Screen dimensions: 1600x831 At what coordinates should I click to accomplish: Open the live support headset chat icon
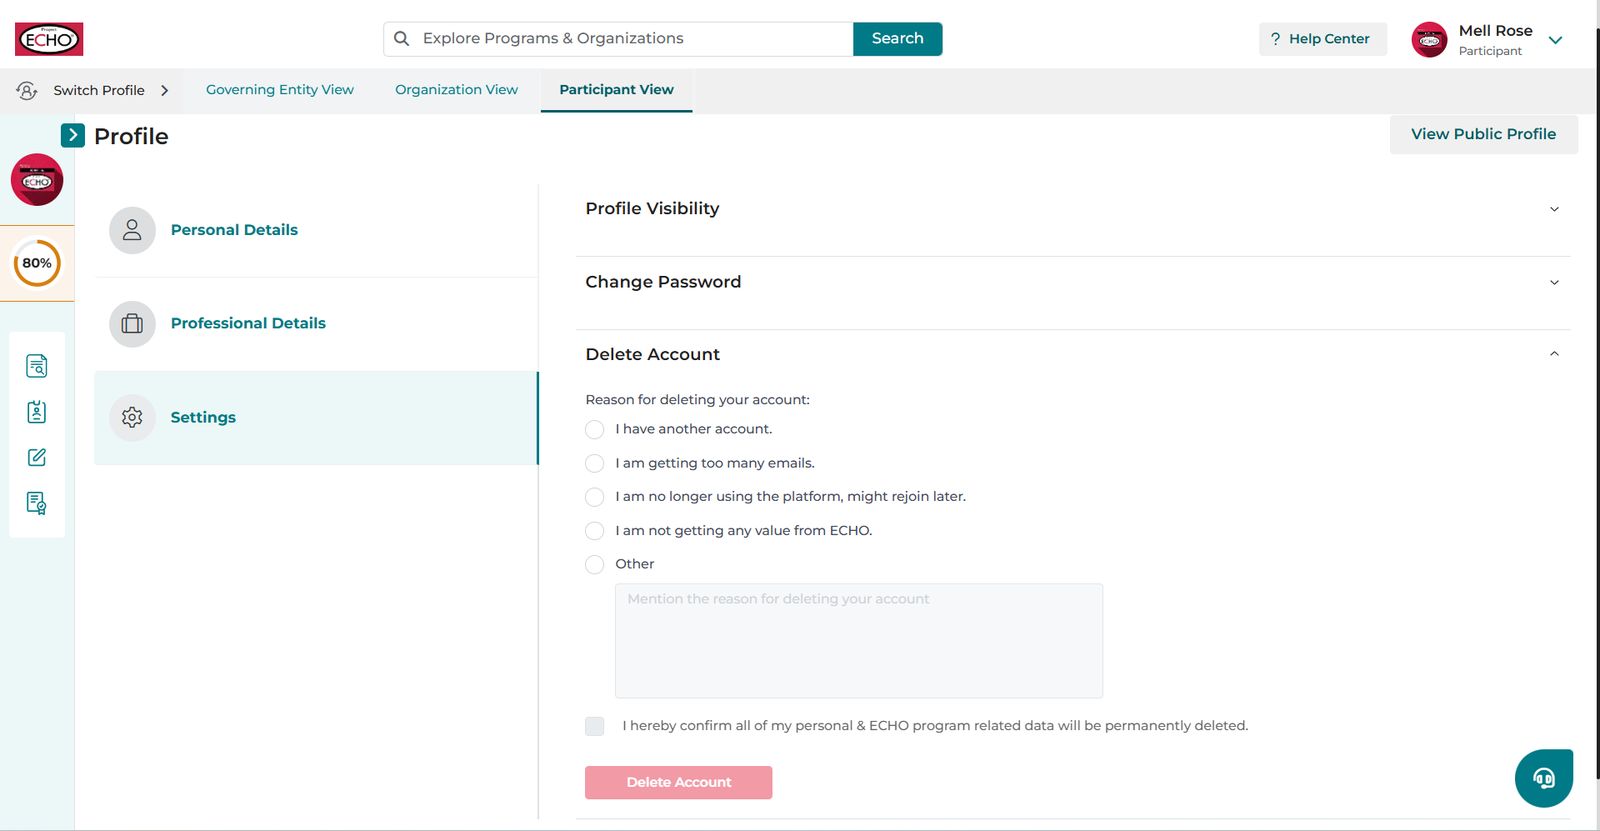point(1544,778)
